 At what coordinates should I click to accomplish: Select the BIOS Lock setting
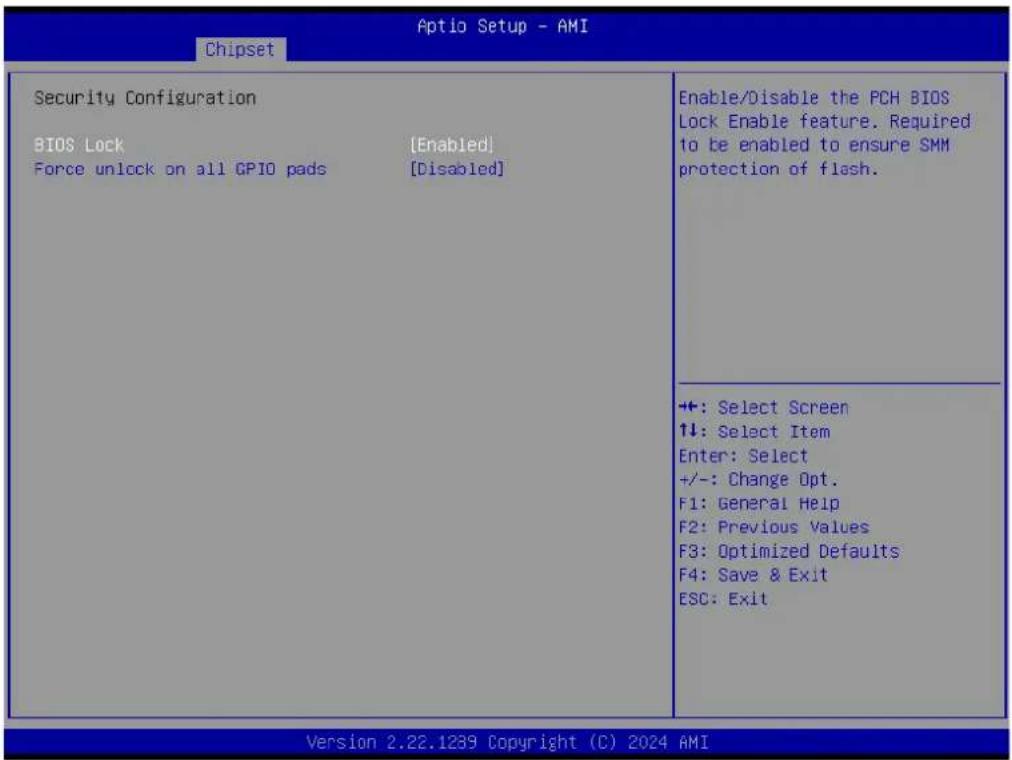[x=79, y=145]
